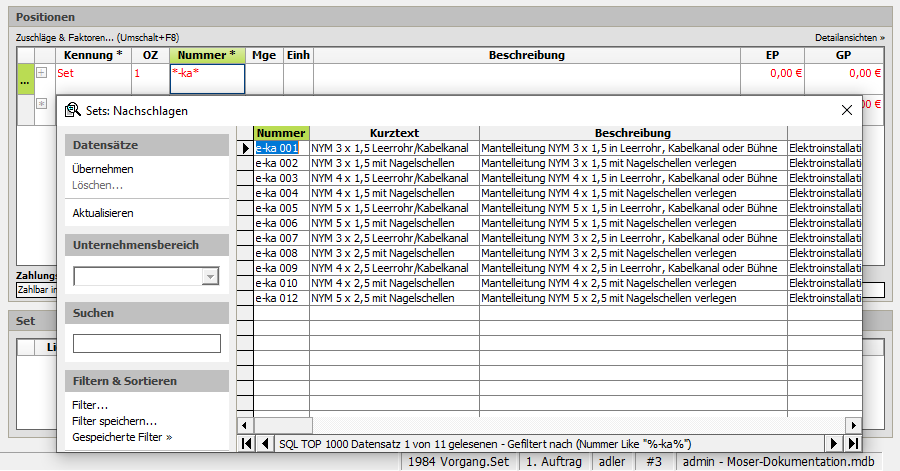Click into the Suchen search field
Image resolution: width=900 pixels, height=471 pixels.
146,344
